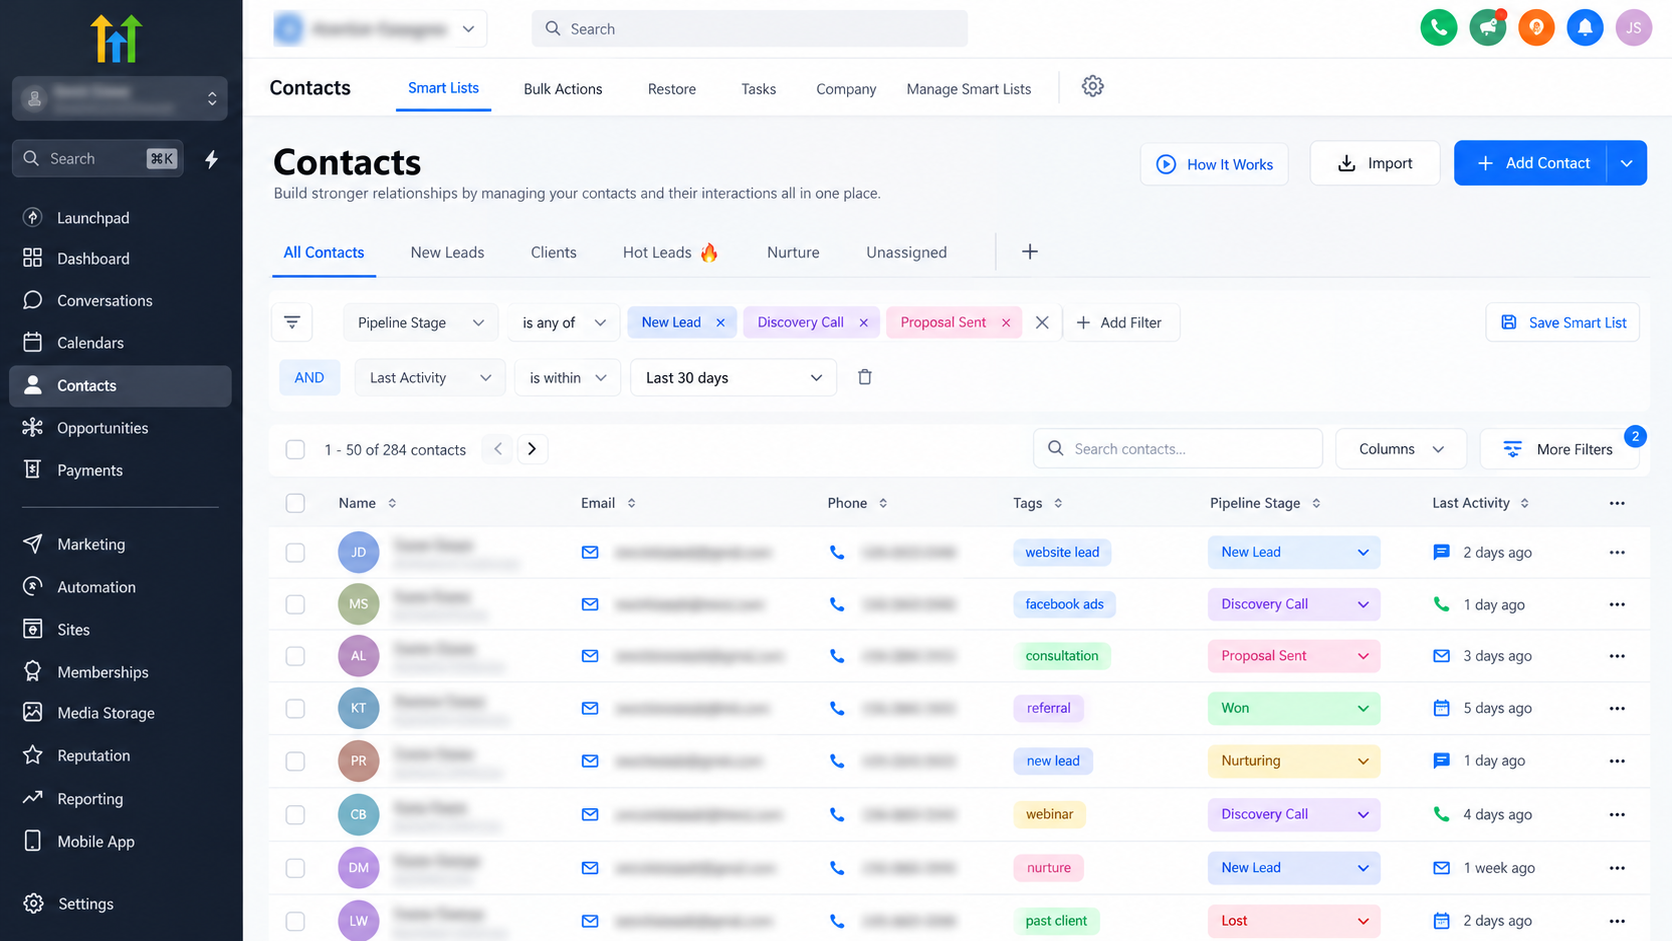Click the lightning bolt quick actions icon

(x=212, y=159)
